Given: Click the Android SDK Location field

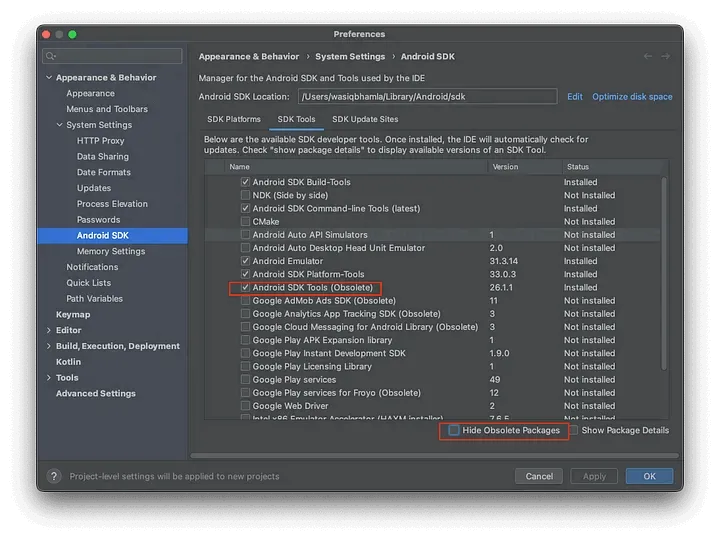Looking at the screenshot, I should [x=428, y=96].
